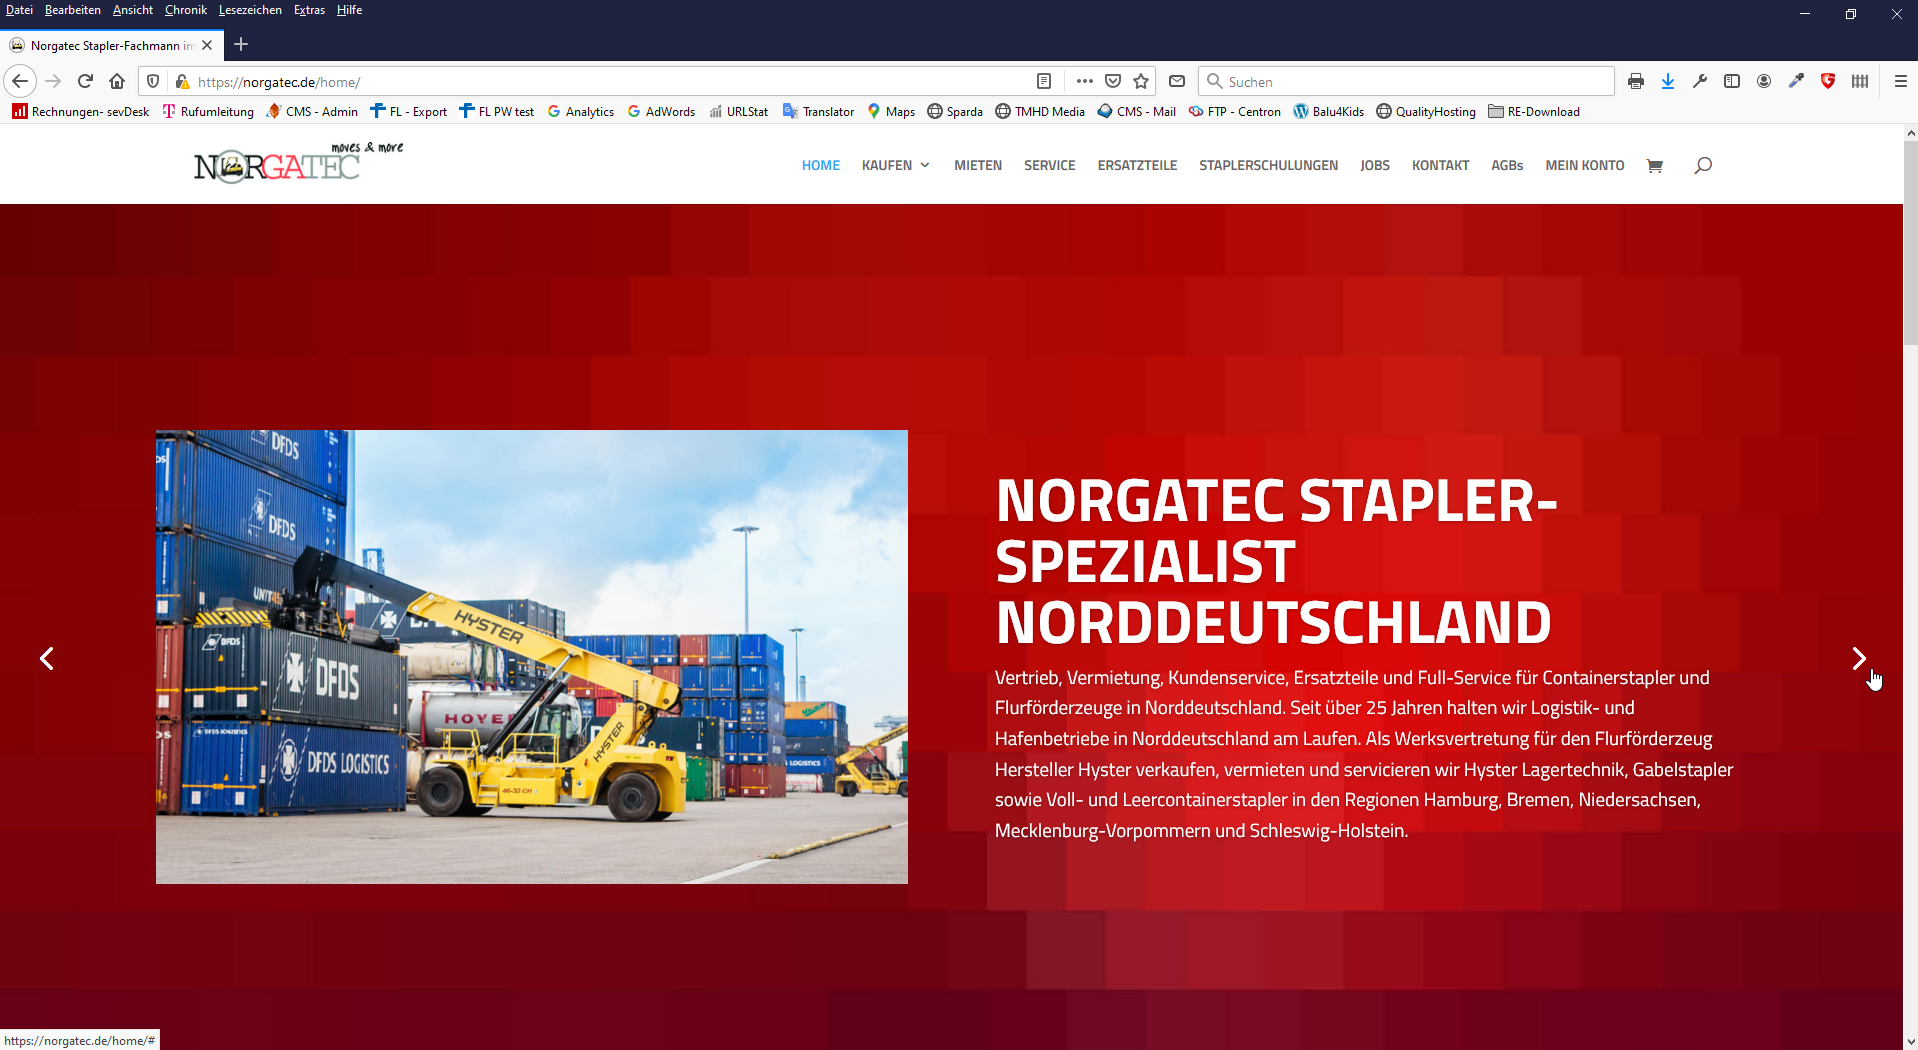
Task: Open Rechnungen- sevDesk bookmark
Action: (81, 111)
